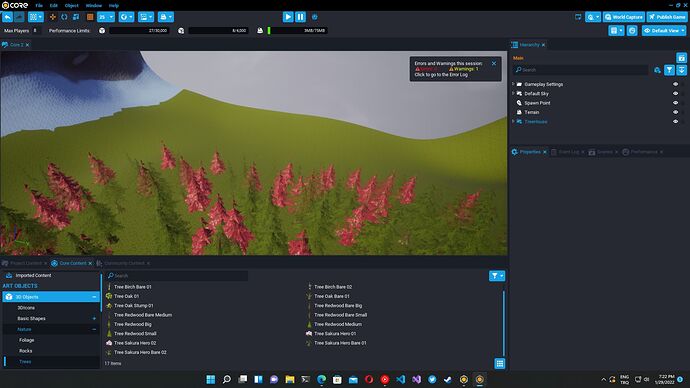The height and width of the screenshot is (388, 690).
Task: Click the networked object count bar
Action: (218, 30)
